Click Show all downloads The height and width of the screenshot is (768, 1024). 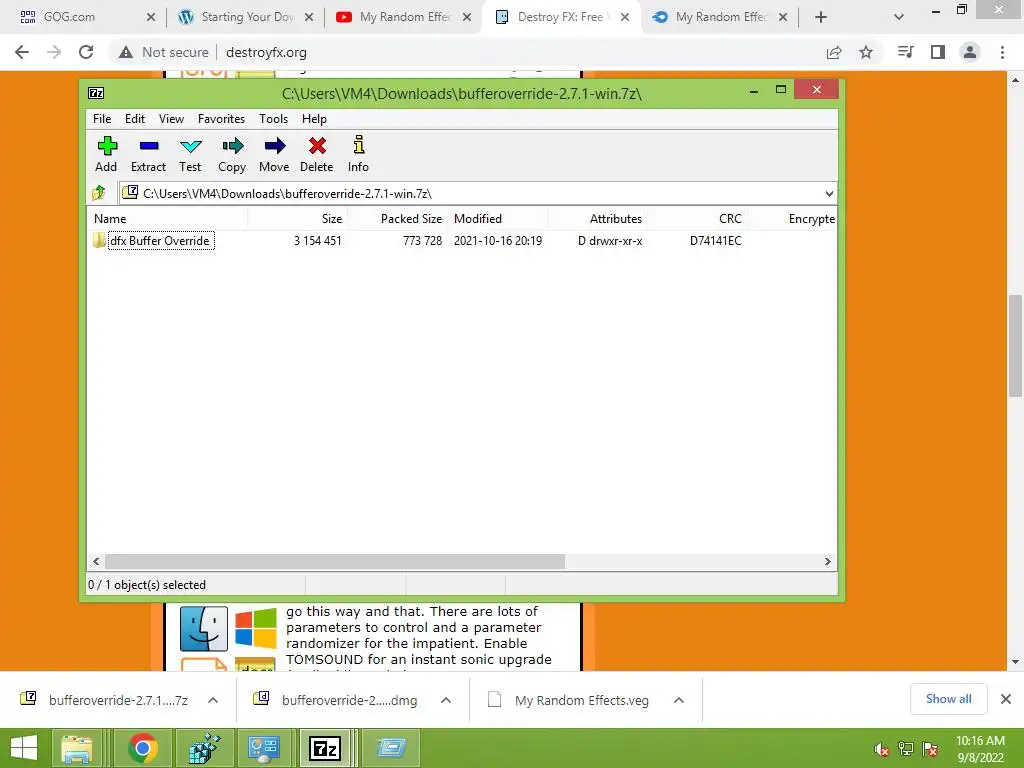point(948,699)
